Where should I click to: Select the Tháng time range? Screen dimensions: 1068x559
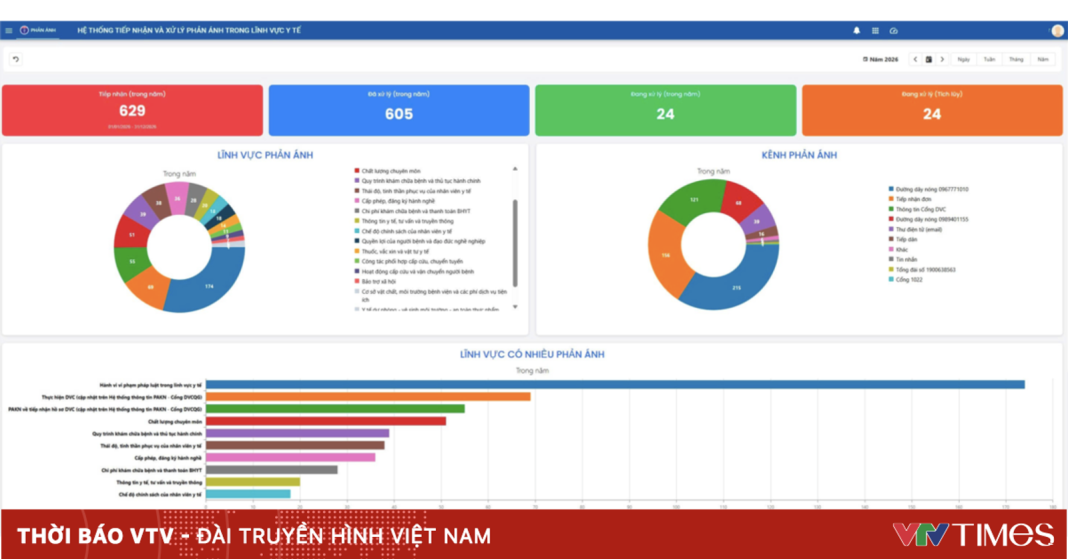[1016, 60]
